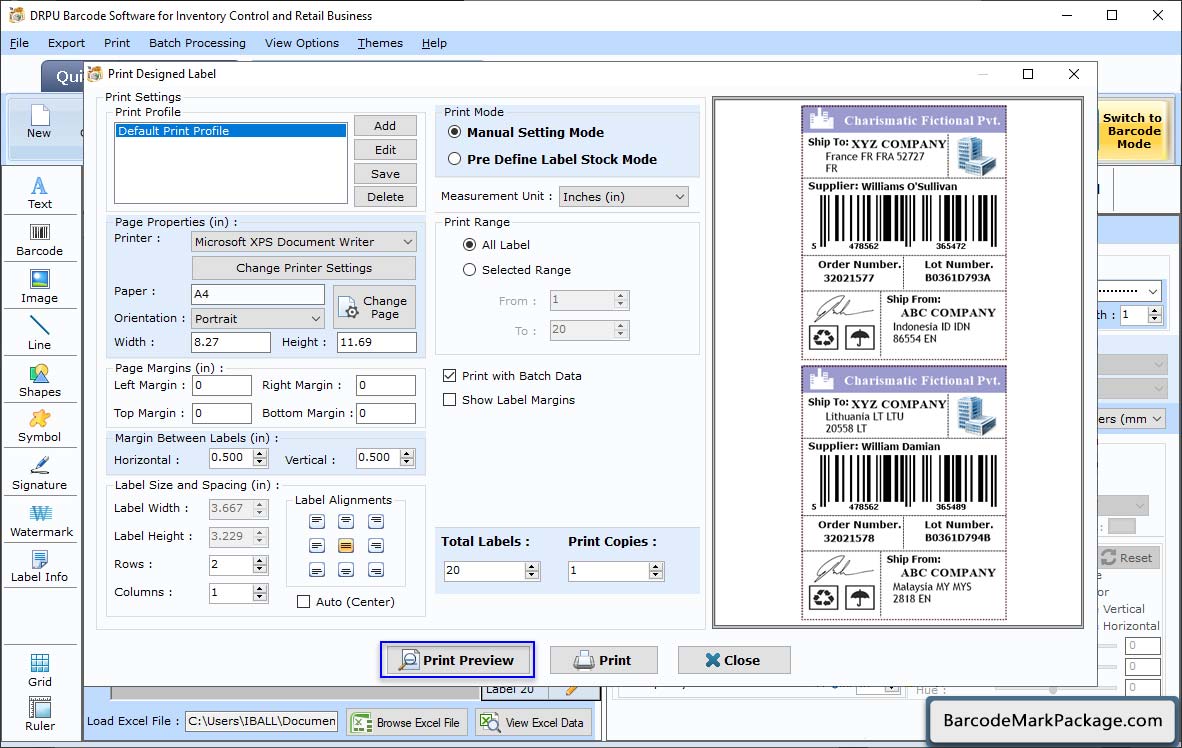1182x748 pixels.
Task: Click the Paper size field
Action: click(x=258, y=294)
